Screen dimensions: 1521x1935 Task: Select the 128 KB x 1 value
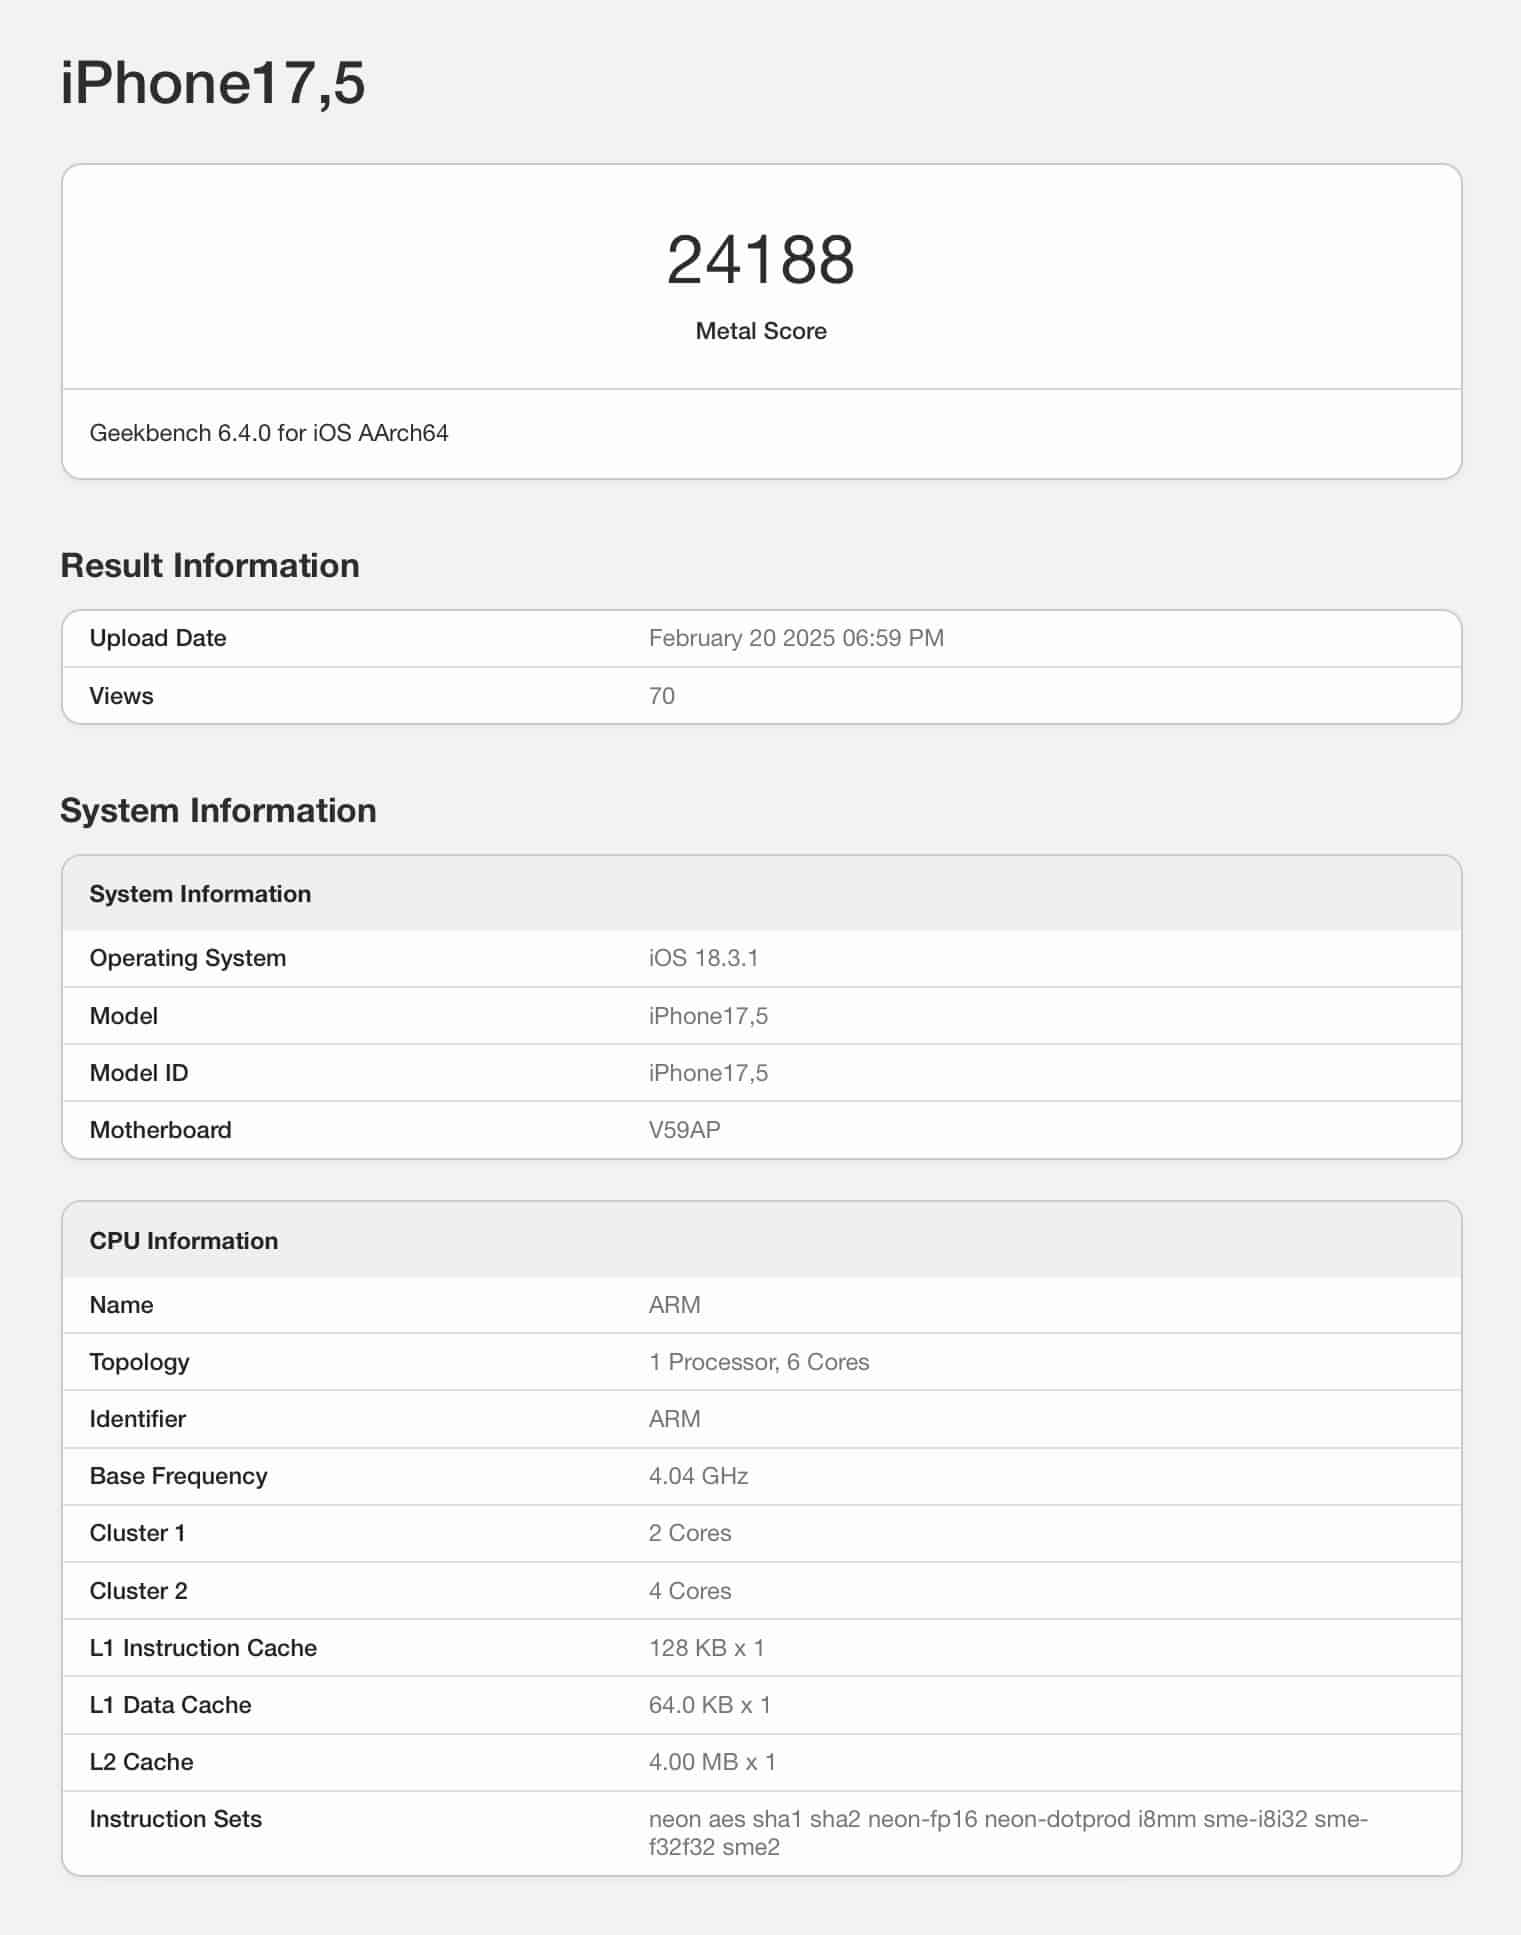click(x=707, y=1648)
